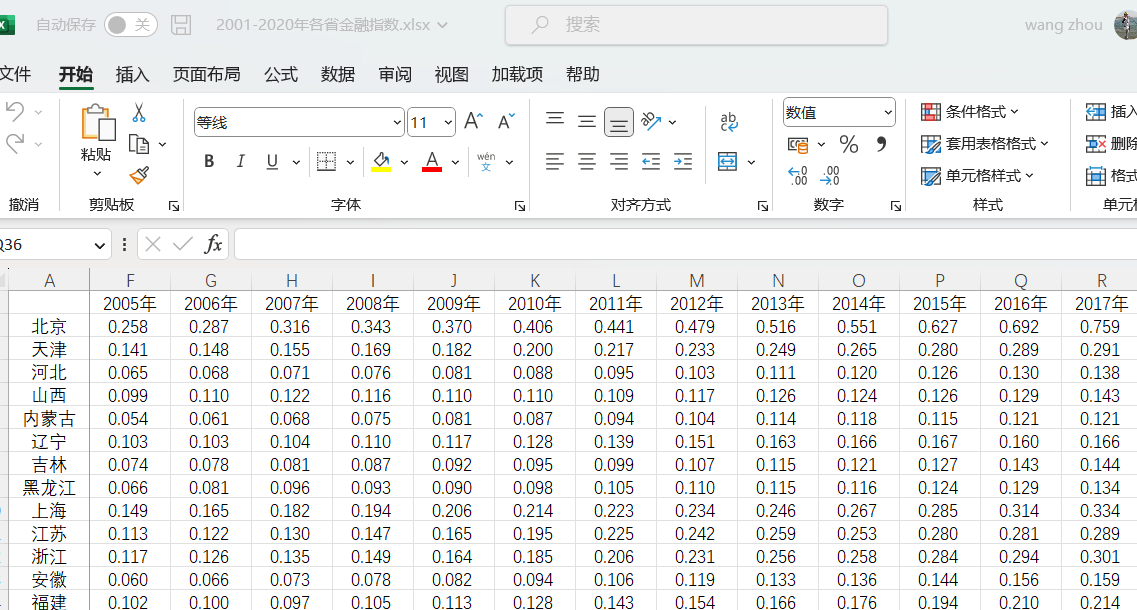Toggle the AutoSave switch
Viewport: 1137px width, 610px height.
[131, 25]
